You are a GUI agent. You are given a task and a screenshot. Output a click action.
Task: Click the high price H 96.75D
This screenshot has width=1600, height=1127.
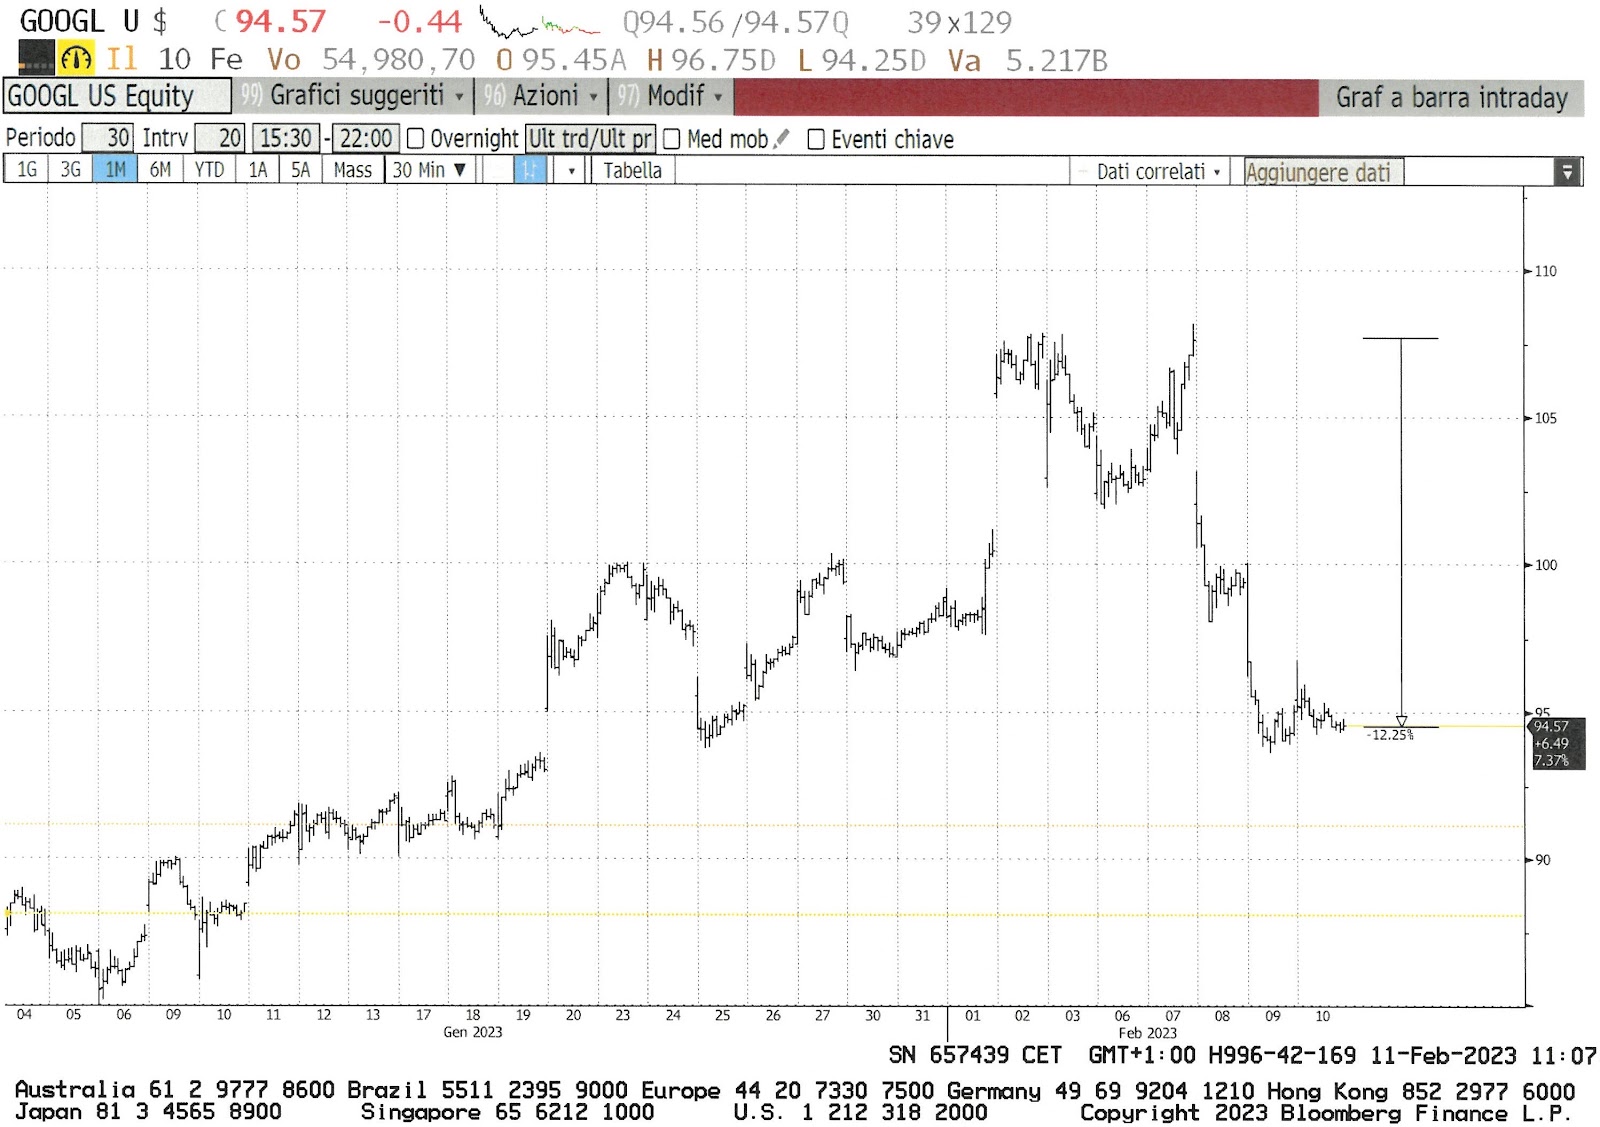click(x=711, y=60)
